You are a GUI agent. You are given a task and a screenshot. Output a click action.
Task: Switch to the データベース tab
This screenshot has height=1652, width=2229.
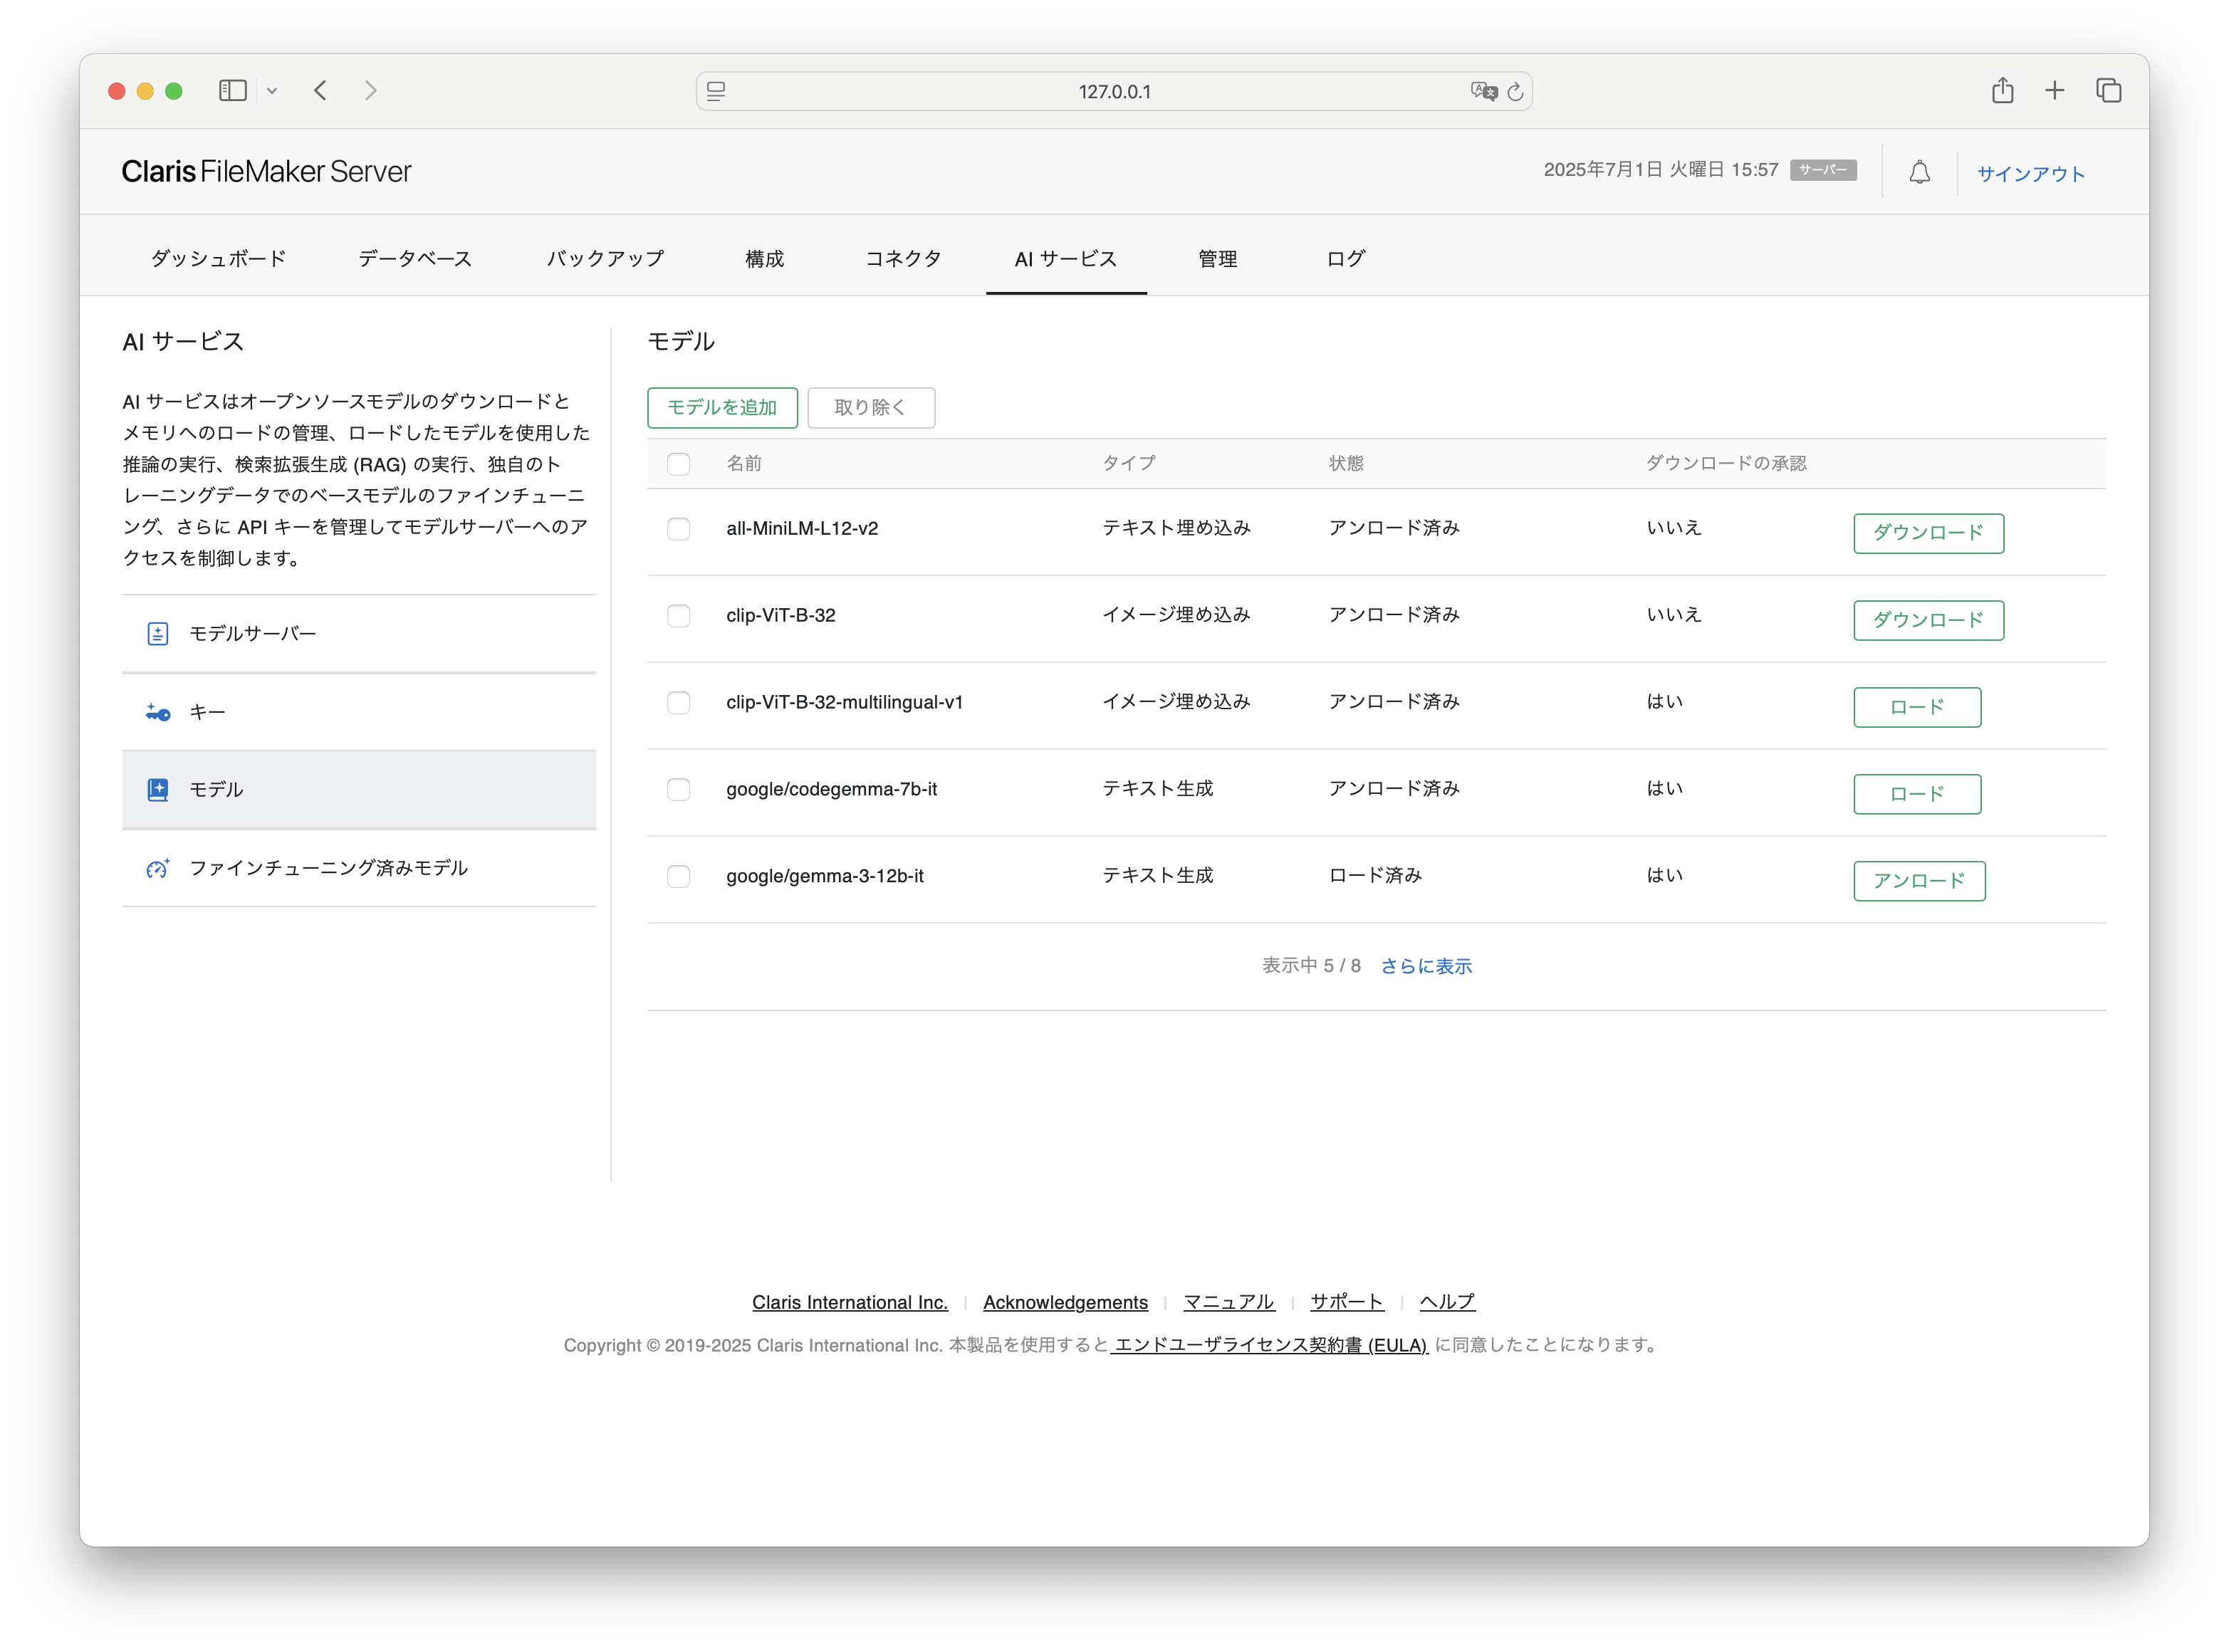415,259
